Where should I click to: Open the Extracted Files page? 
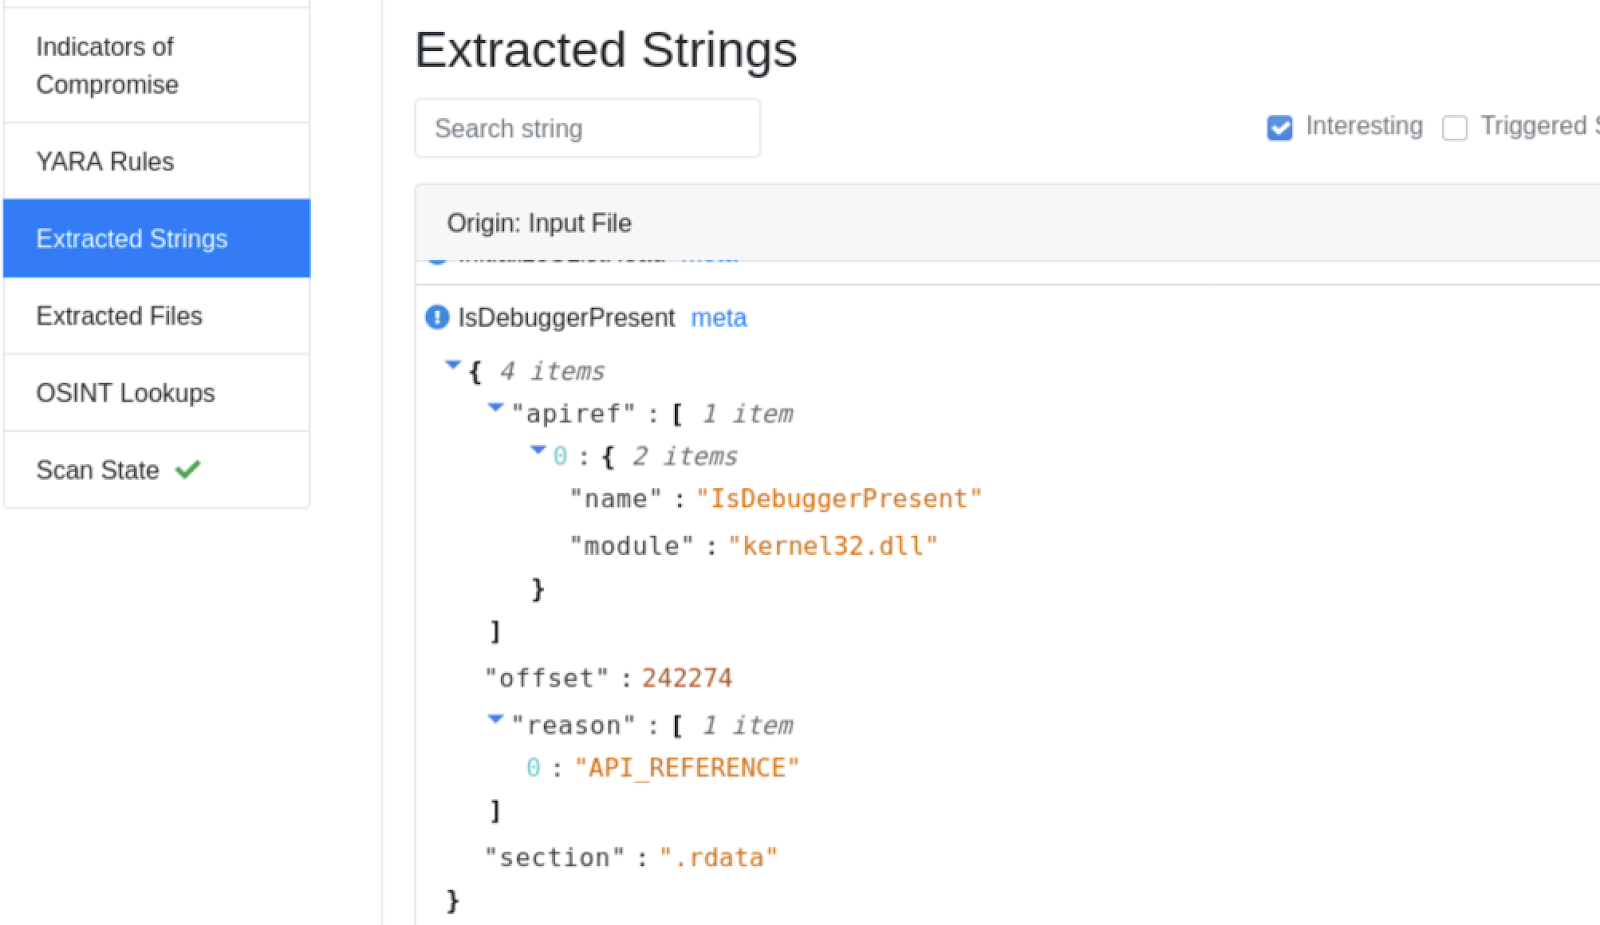119,315
